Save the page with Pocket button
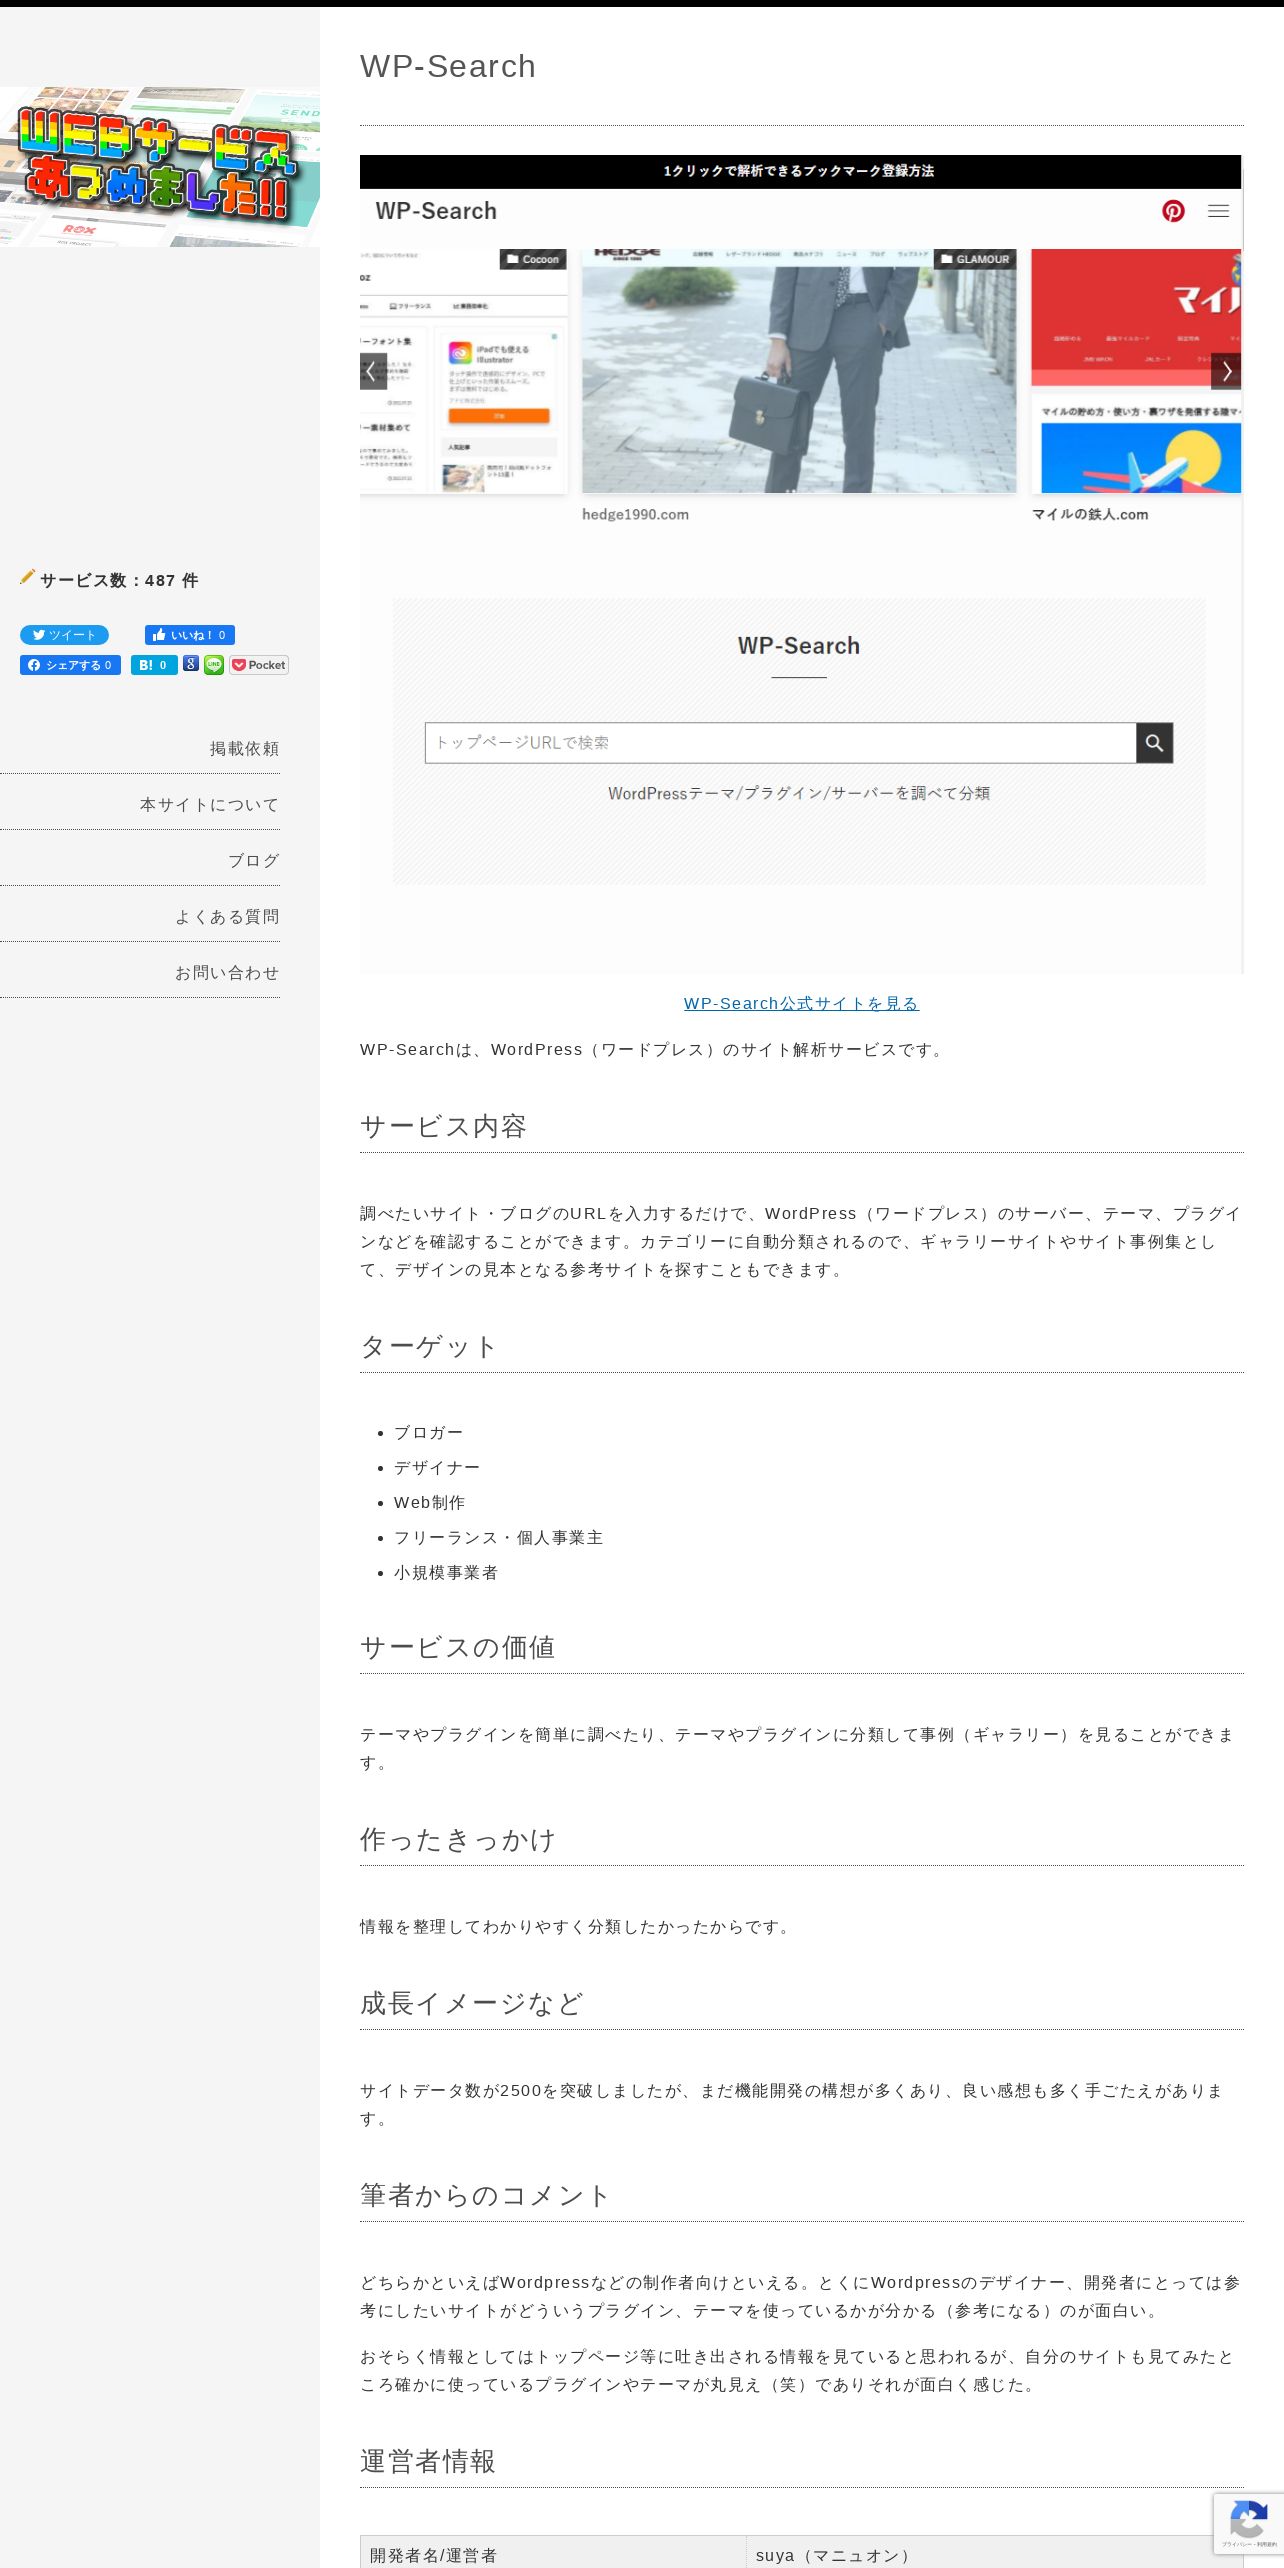The image size is (1284, 2568). [x=259, y=665]
